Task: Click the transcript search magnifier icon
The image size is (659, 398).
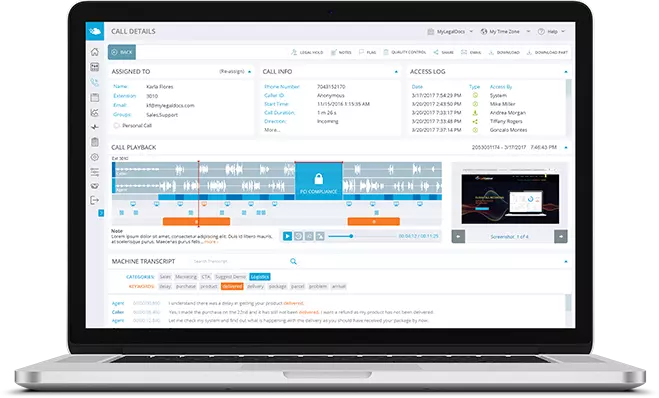Action: (293, 261)
